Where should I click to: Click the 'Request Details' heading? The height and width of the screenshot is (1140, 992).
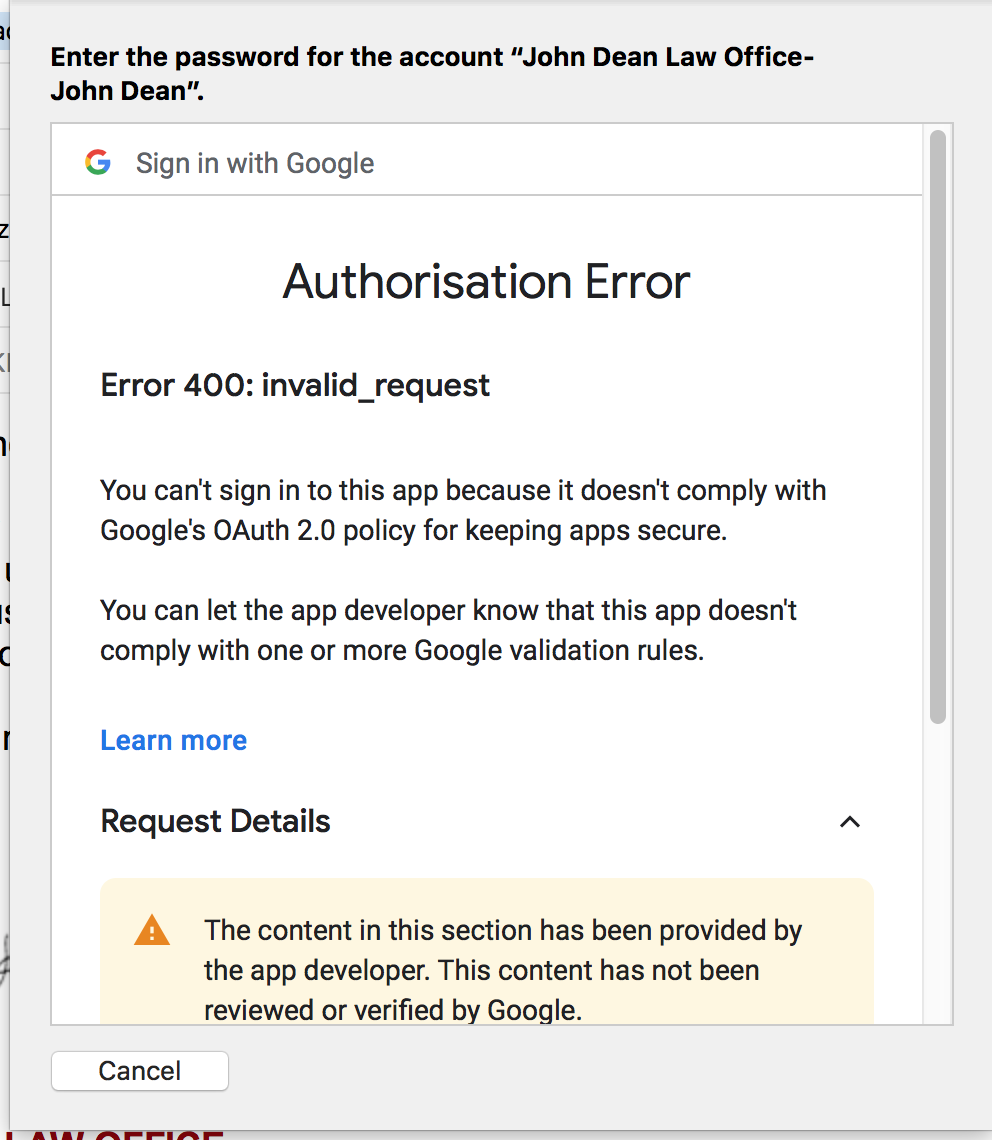(215, 822)
